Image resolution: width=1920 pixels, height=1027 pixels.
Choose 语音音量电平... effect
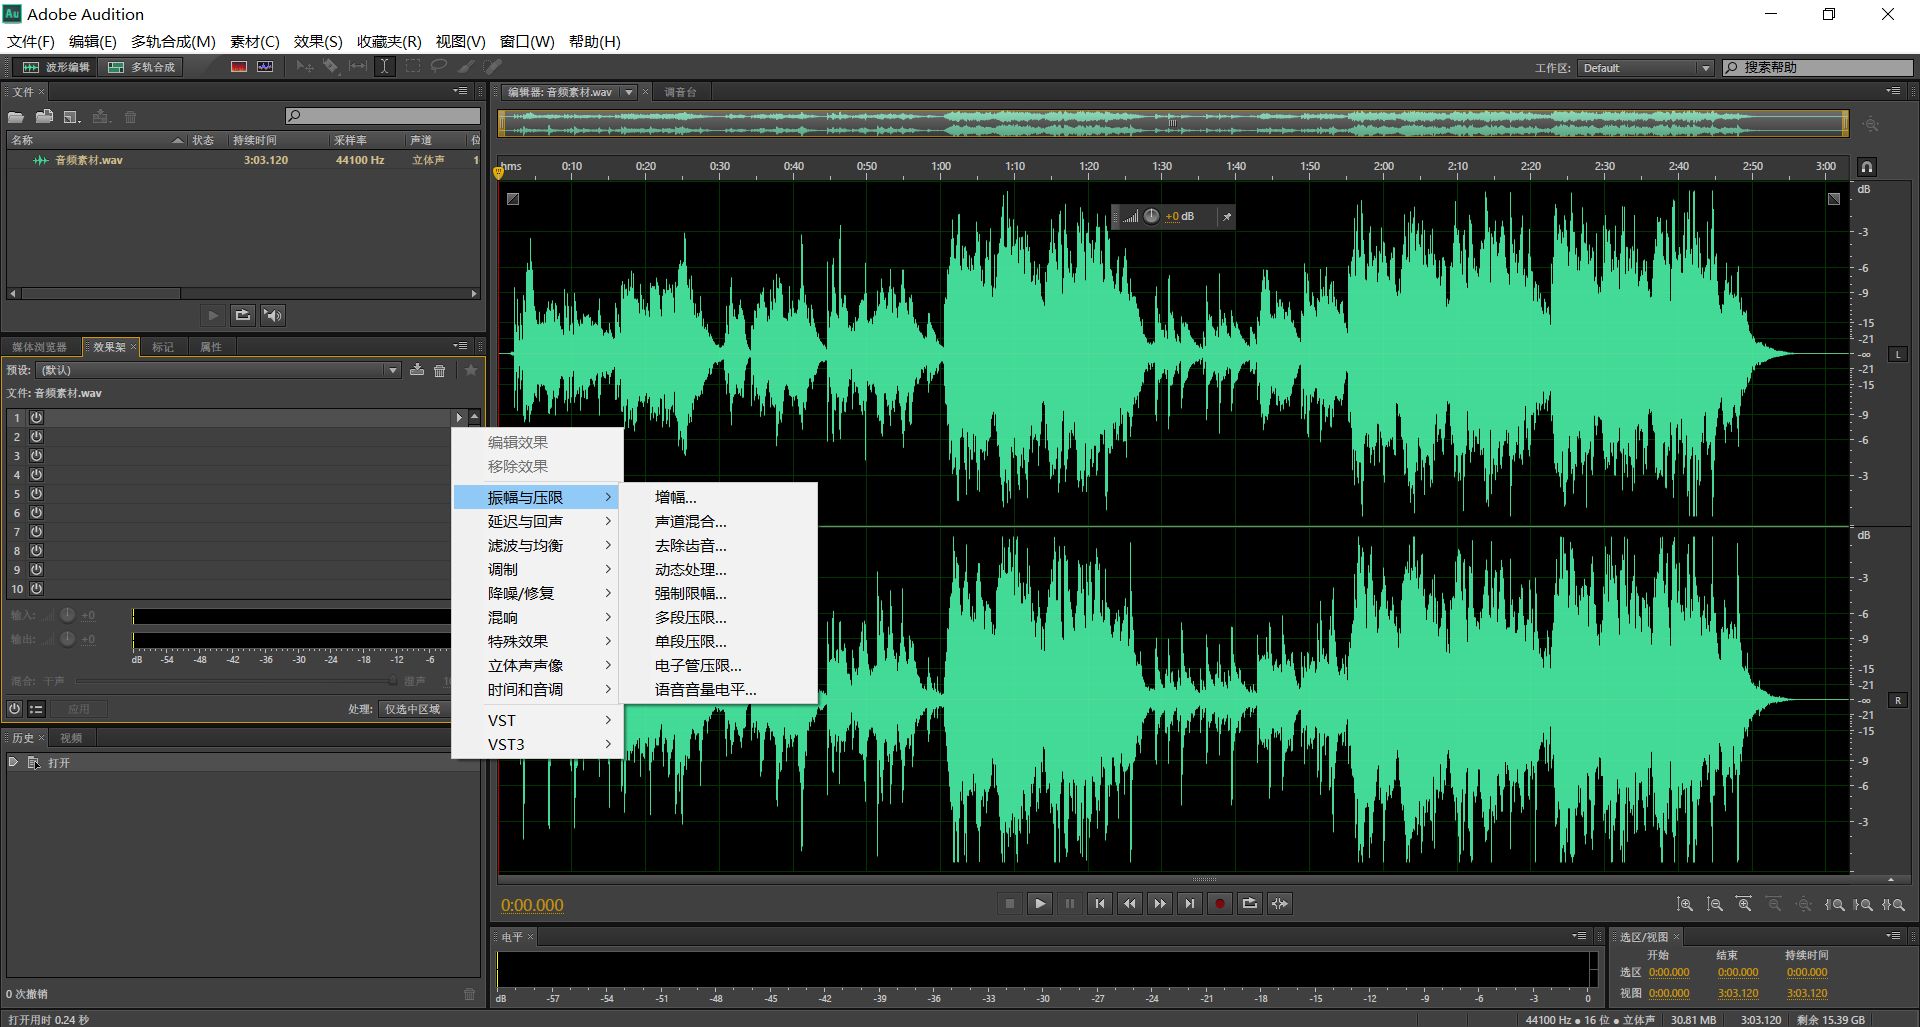click(x=718, y=689)
